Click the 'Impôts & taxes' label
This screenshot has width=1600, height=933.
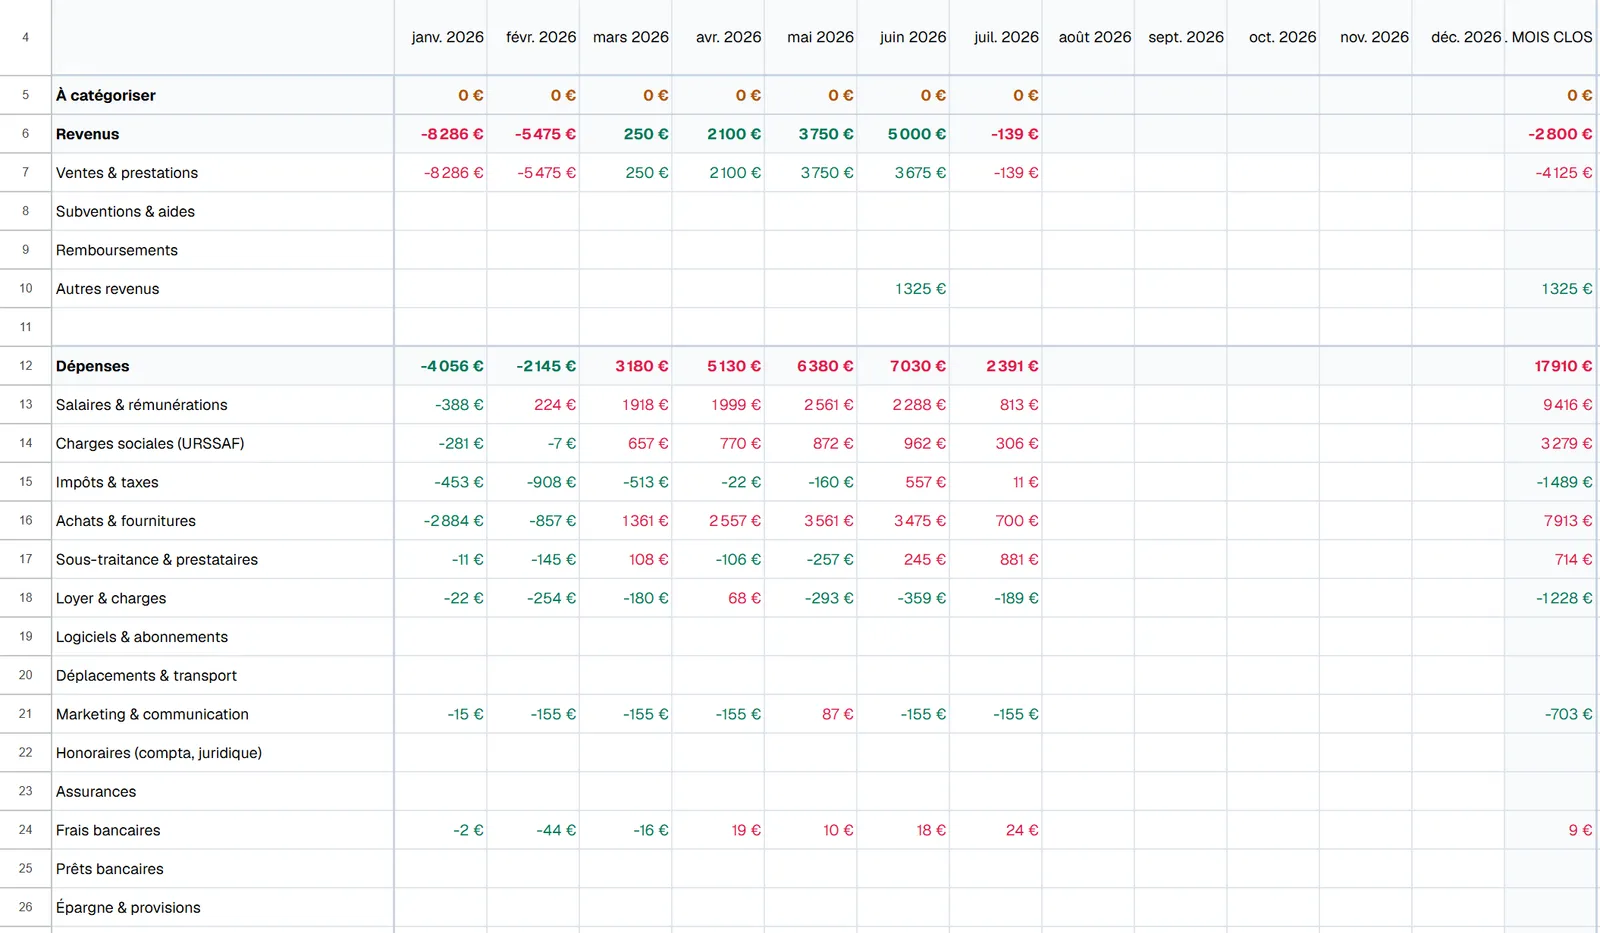pyautogui.click(x=107, y=482)
